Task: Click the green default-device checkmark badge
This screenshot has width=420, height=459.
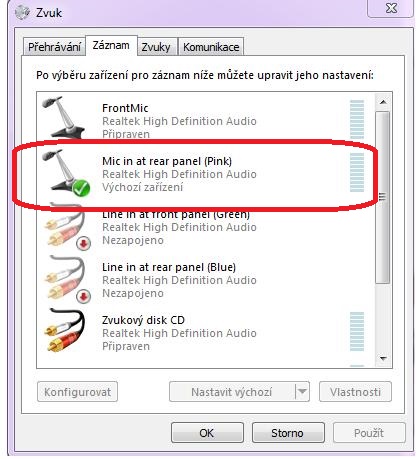Action: tap(81, 188)
